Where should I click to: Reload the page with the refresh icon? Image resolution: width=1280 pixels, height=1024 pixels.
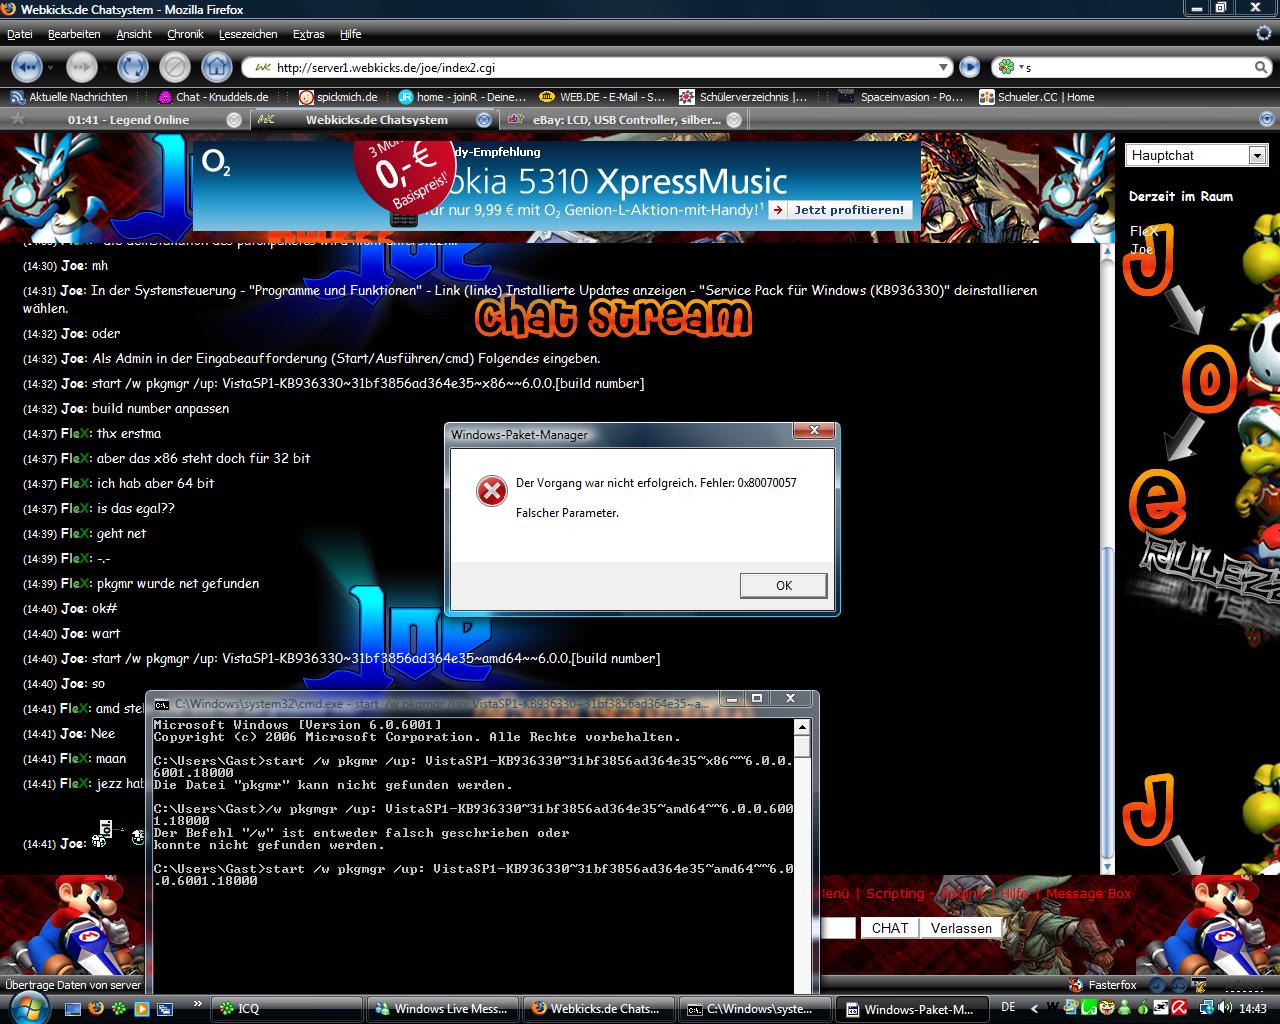coord(132,67)
